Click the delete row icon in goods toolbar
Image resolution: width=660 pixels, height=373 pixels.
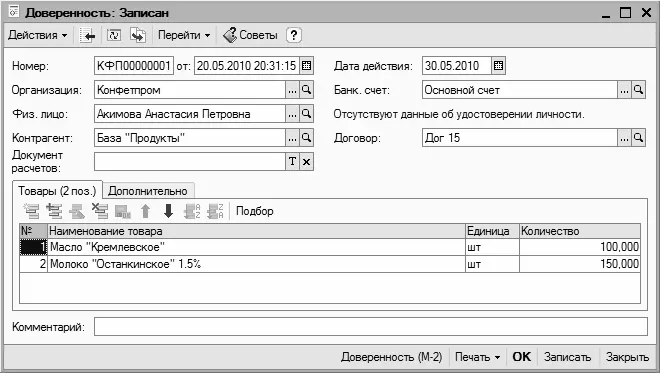[100, 211]
